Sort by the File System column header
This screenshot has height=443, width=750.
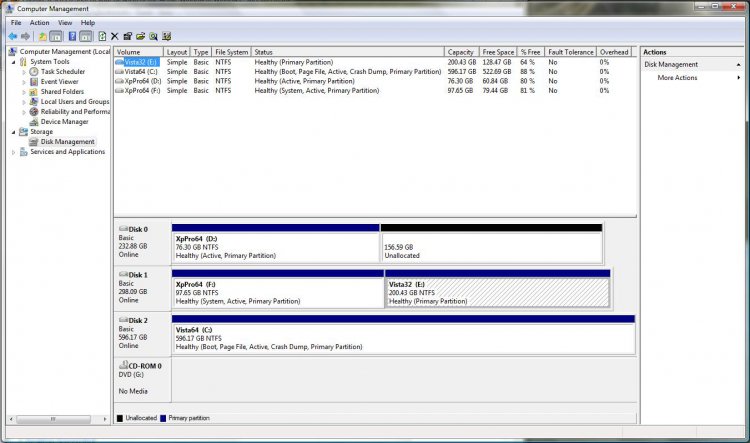click(x=232, y=52)
